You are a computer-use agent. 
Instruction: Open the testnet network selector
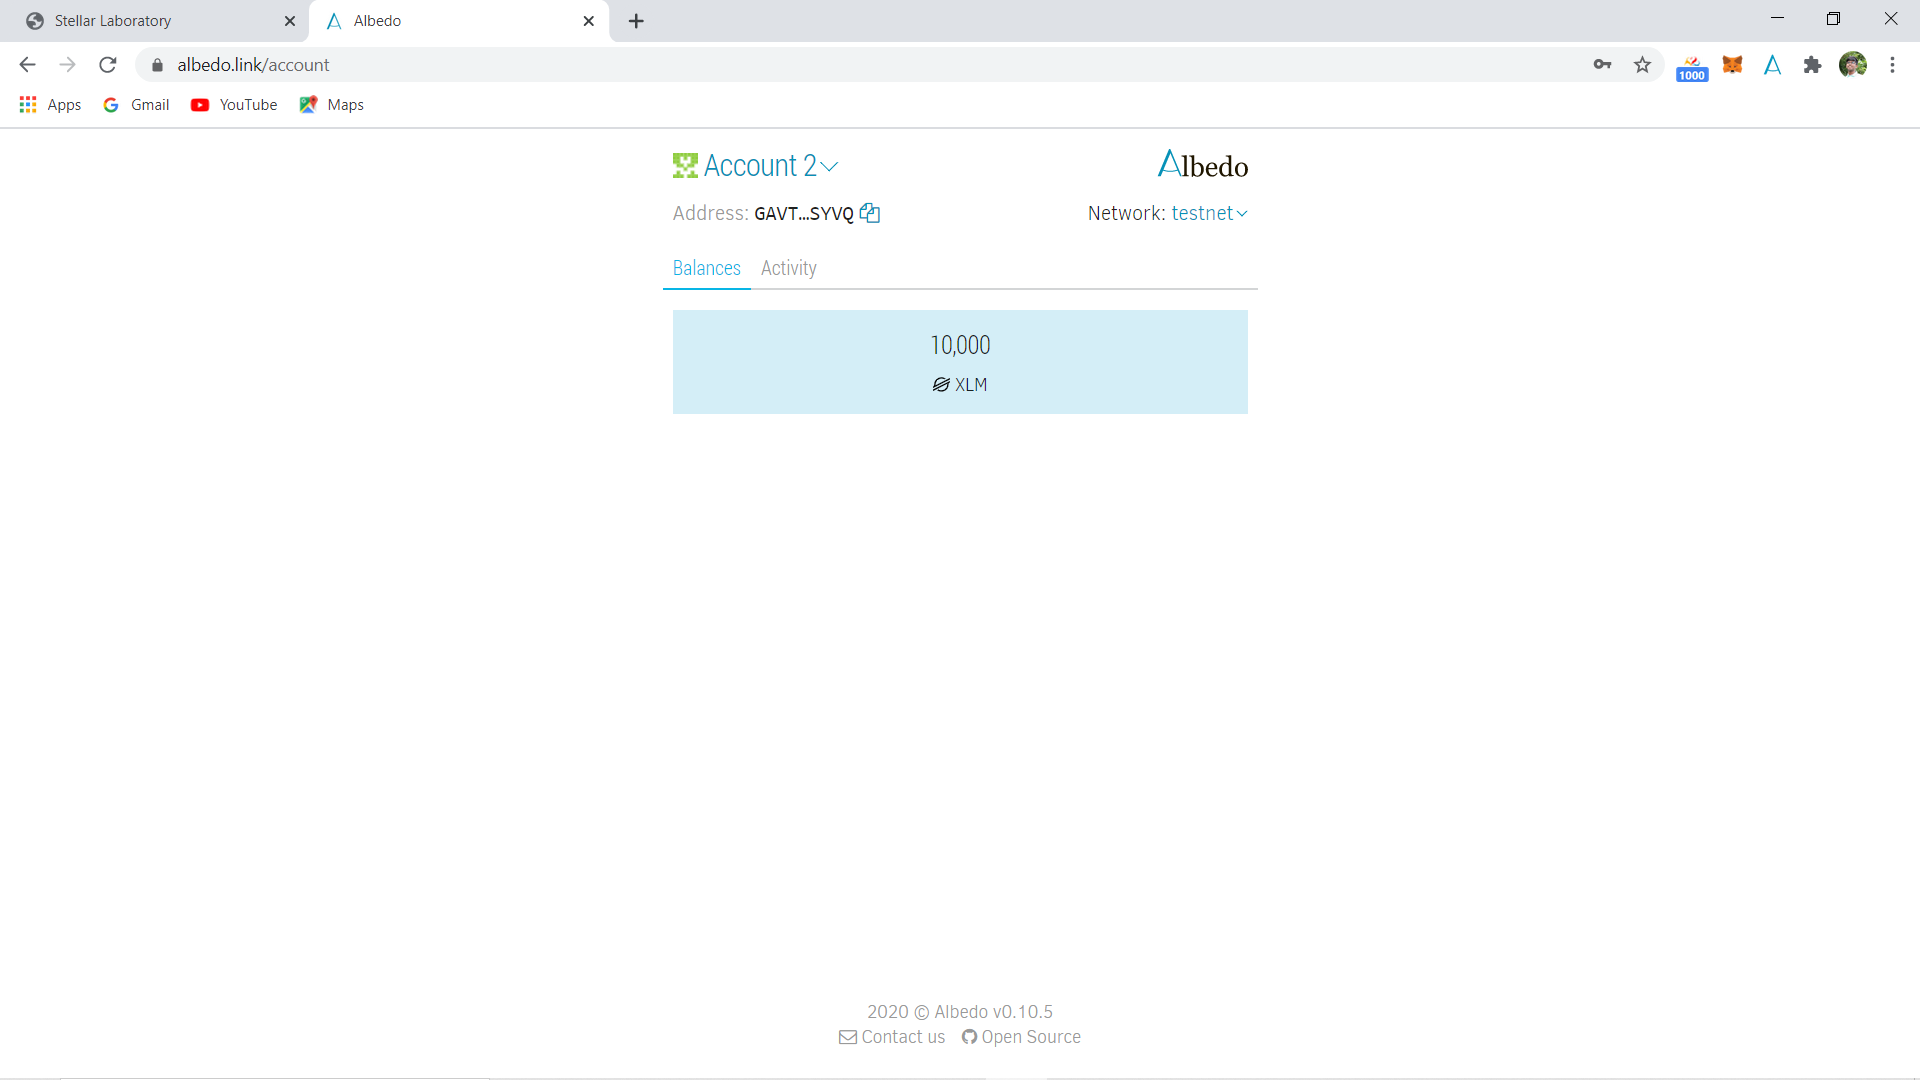click(x=1209, y=213)
